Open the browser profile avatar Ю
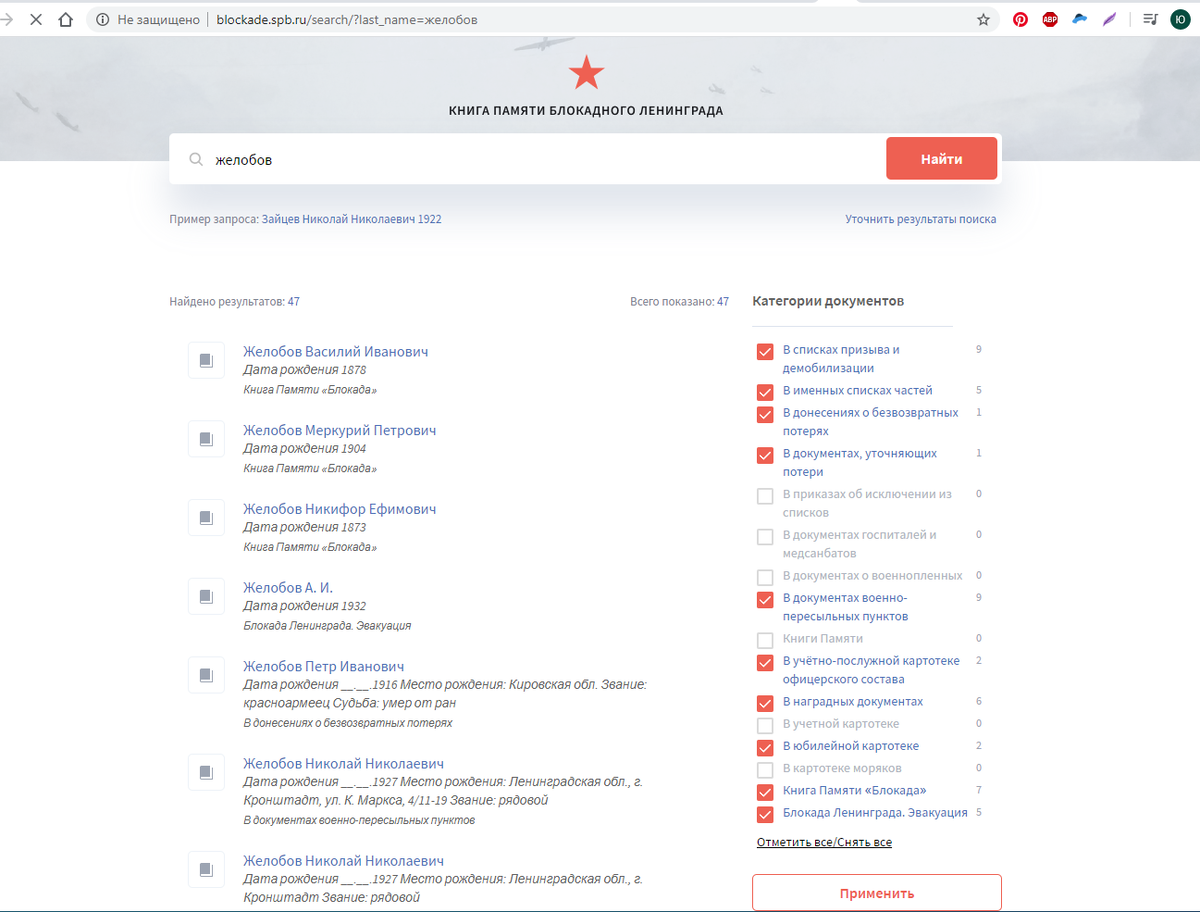 [1181, 19]
